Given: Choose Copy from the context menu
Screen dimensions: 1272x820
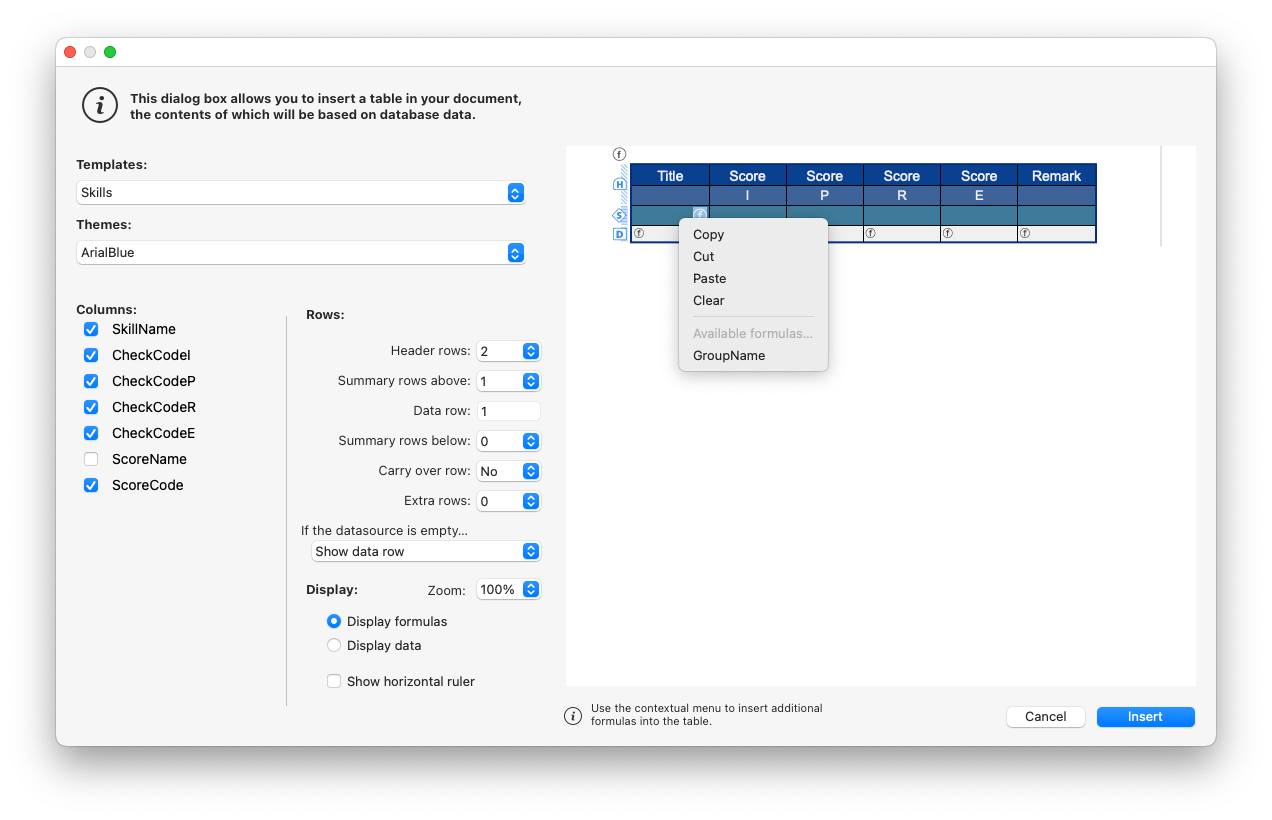Looking at the screenshot, I should tap(708, 235).
